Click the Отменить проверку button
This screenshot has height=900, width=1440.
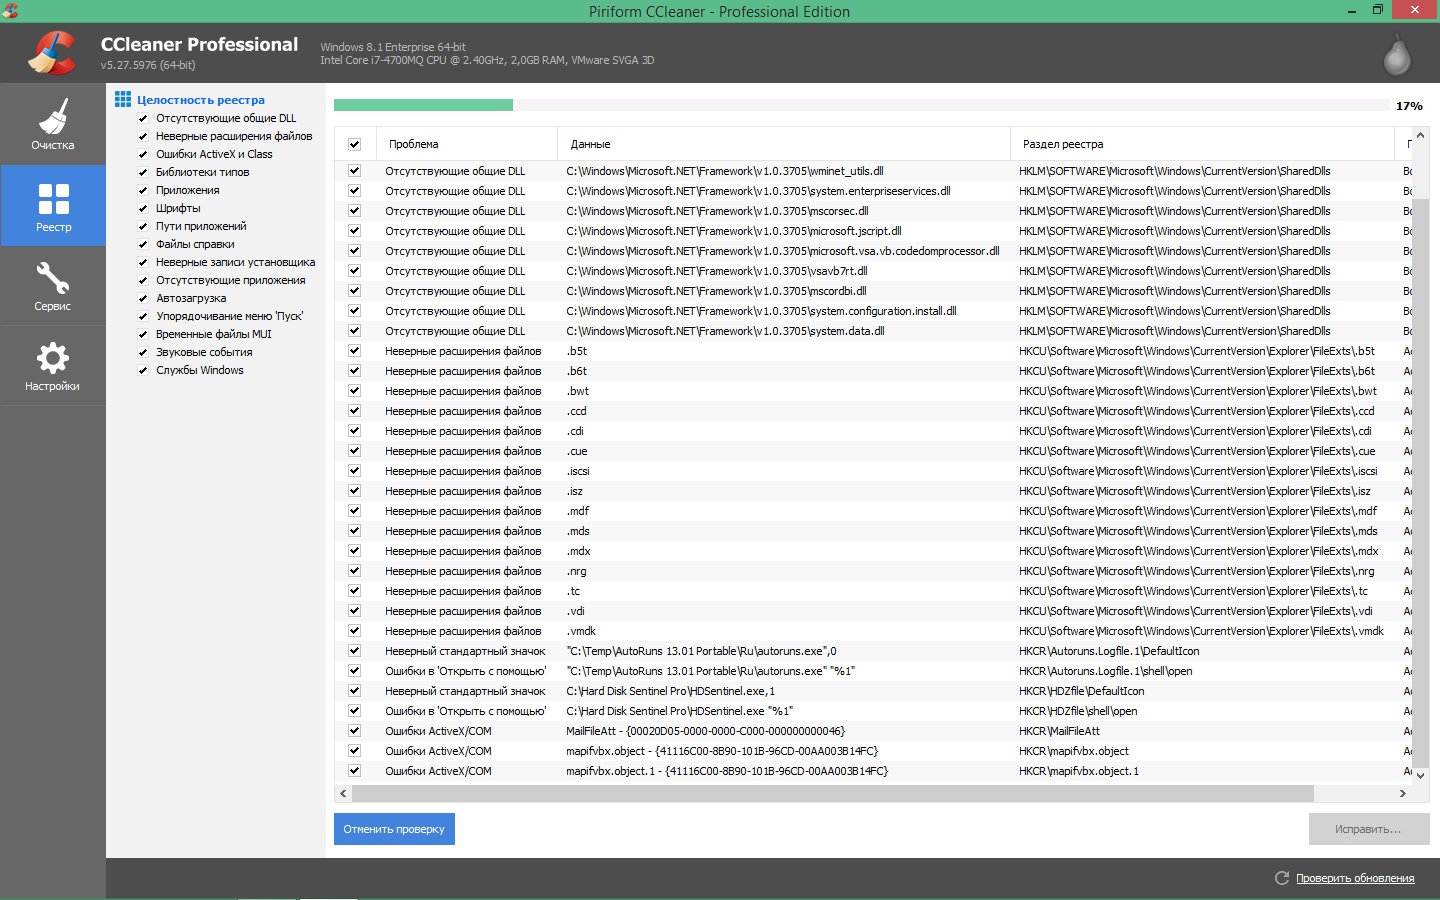click(394, 829)
